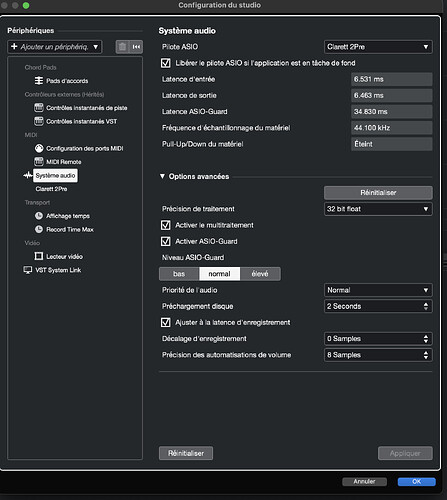Select the Pads d'accords icon
447x500 pixels.
[39, 81]
